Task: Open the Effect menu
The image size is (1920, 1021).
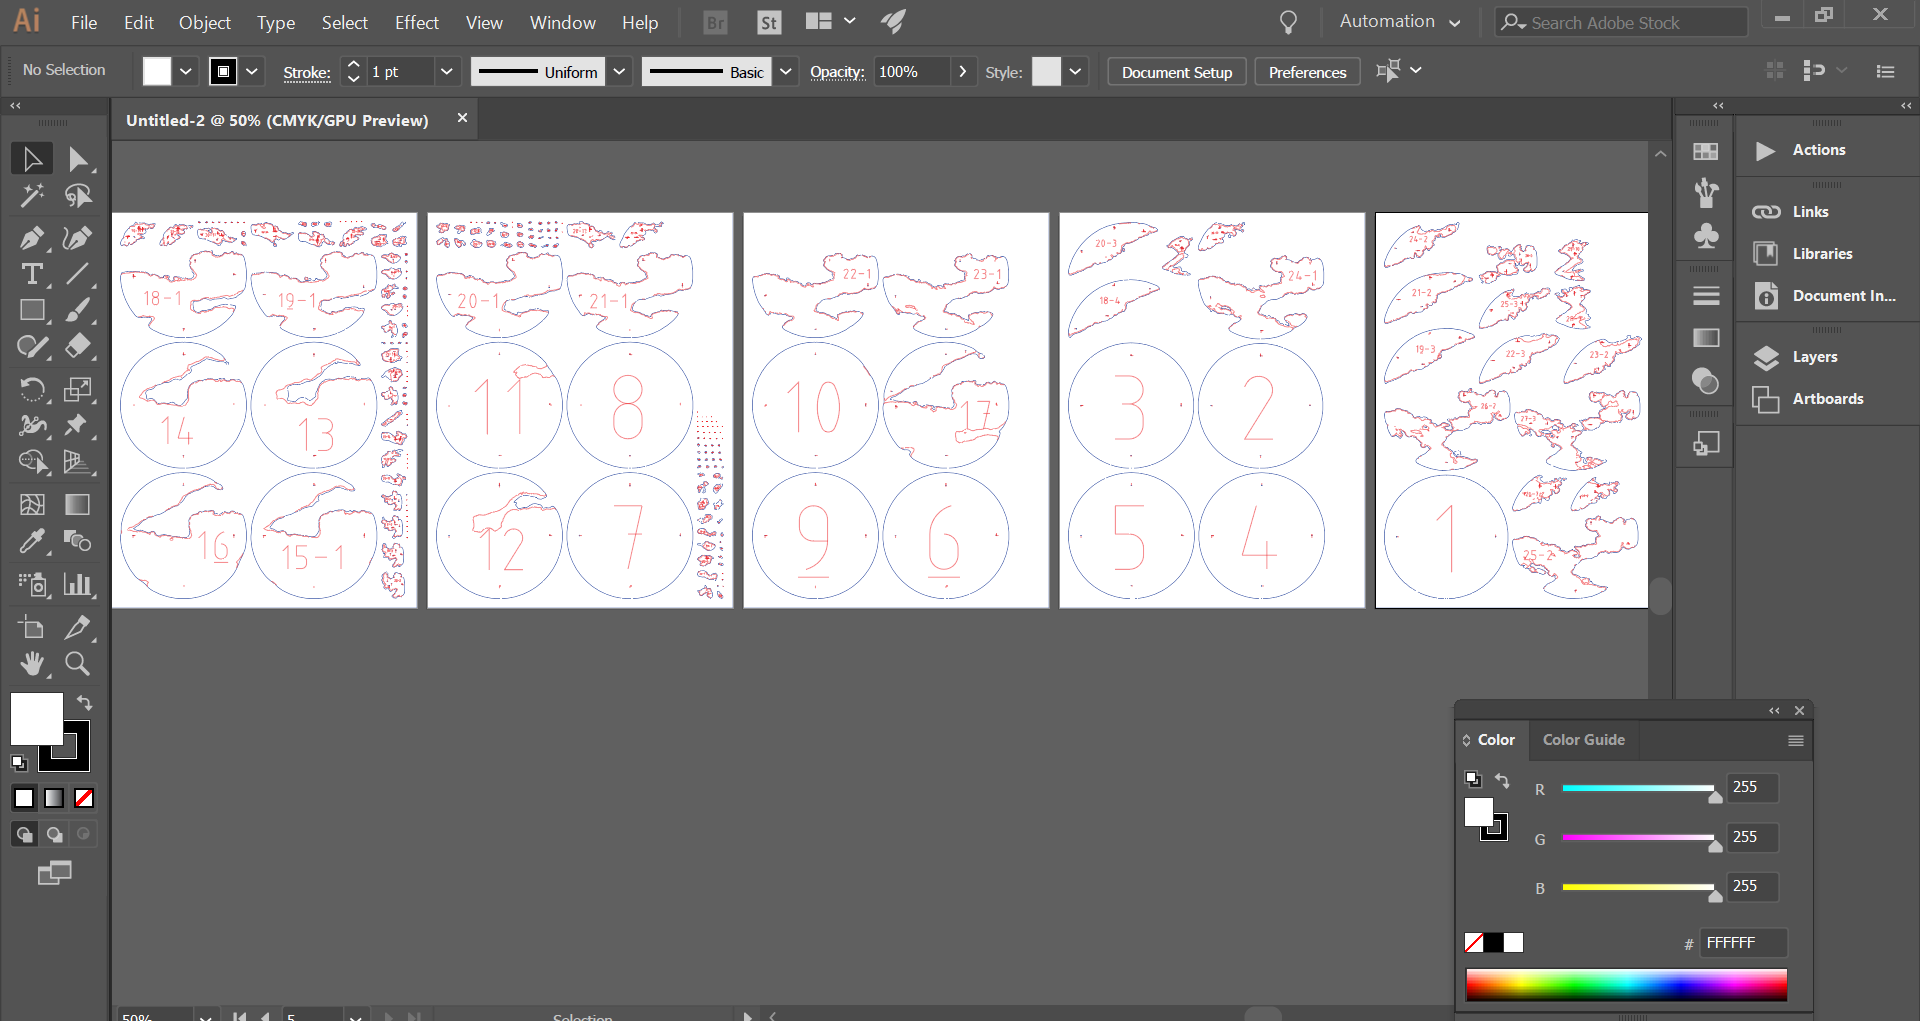Action: [417, 22]
